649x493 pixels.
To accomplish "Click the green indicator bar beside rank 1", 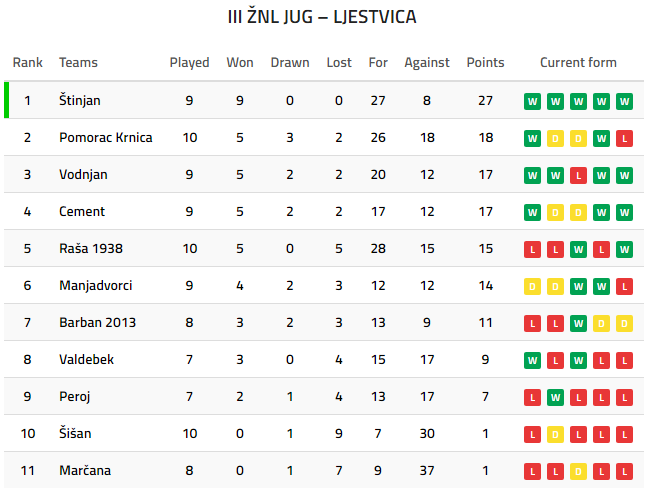I will tap(6, 101).
